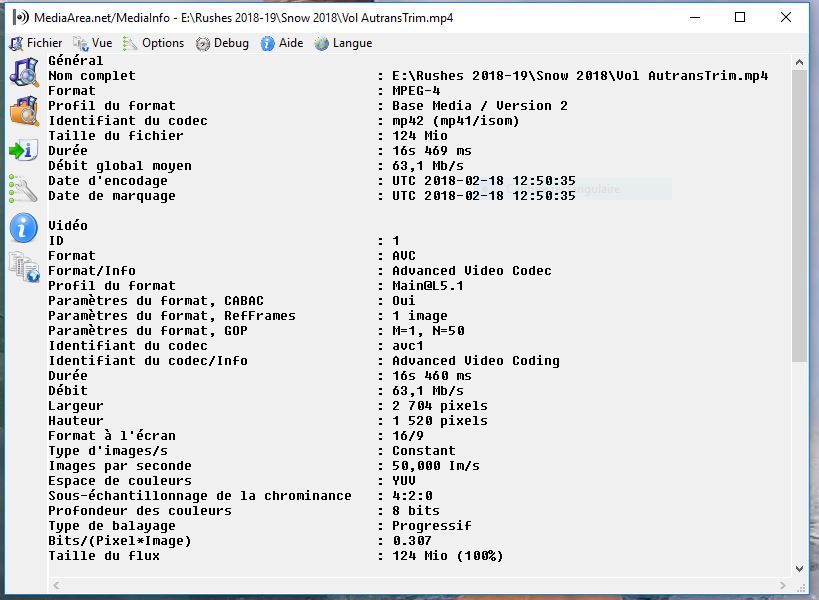Open the Aide menu
819x600 pixels.
[x=282, y=43]
